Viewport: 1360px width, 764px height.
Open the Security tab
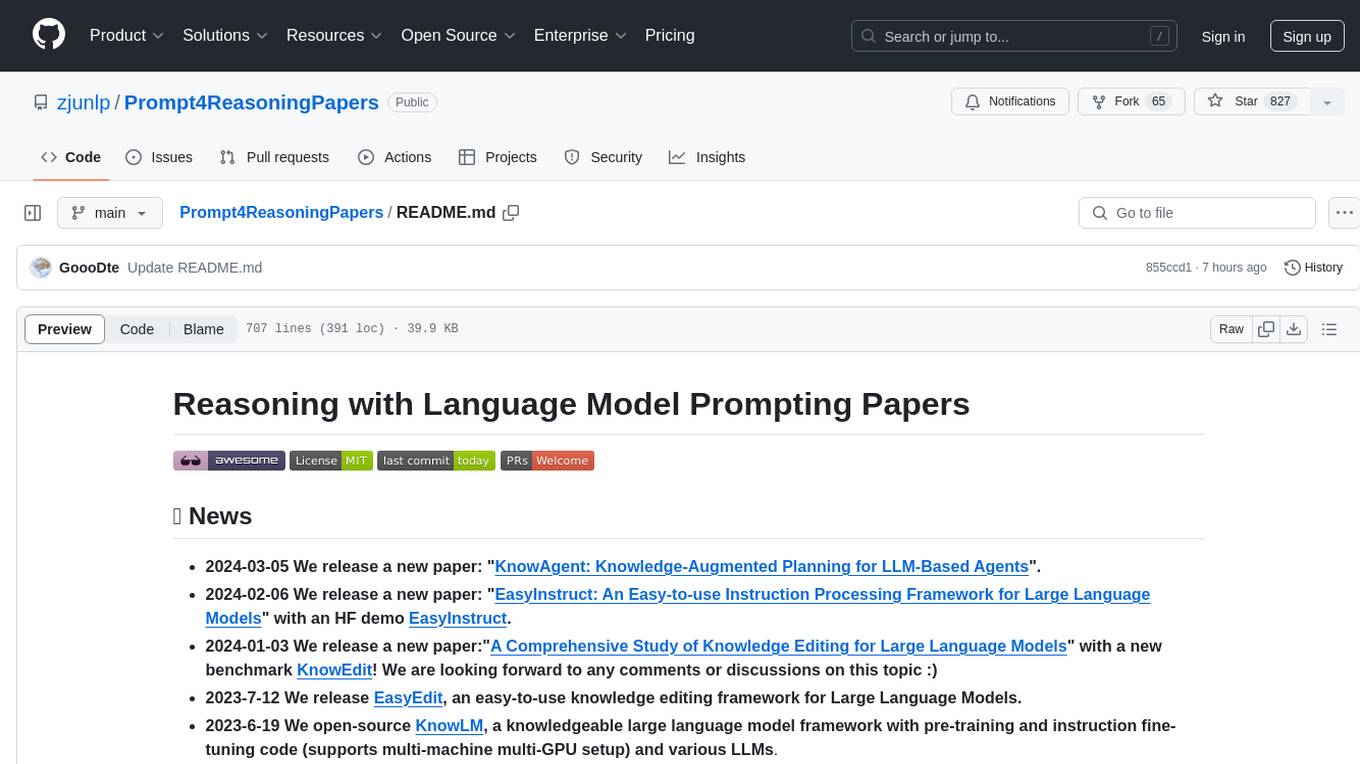point(603,157)
